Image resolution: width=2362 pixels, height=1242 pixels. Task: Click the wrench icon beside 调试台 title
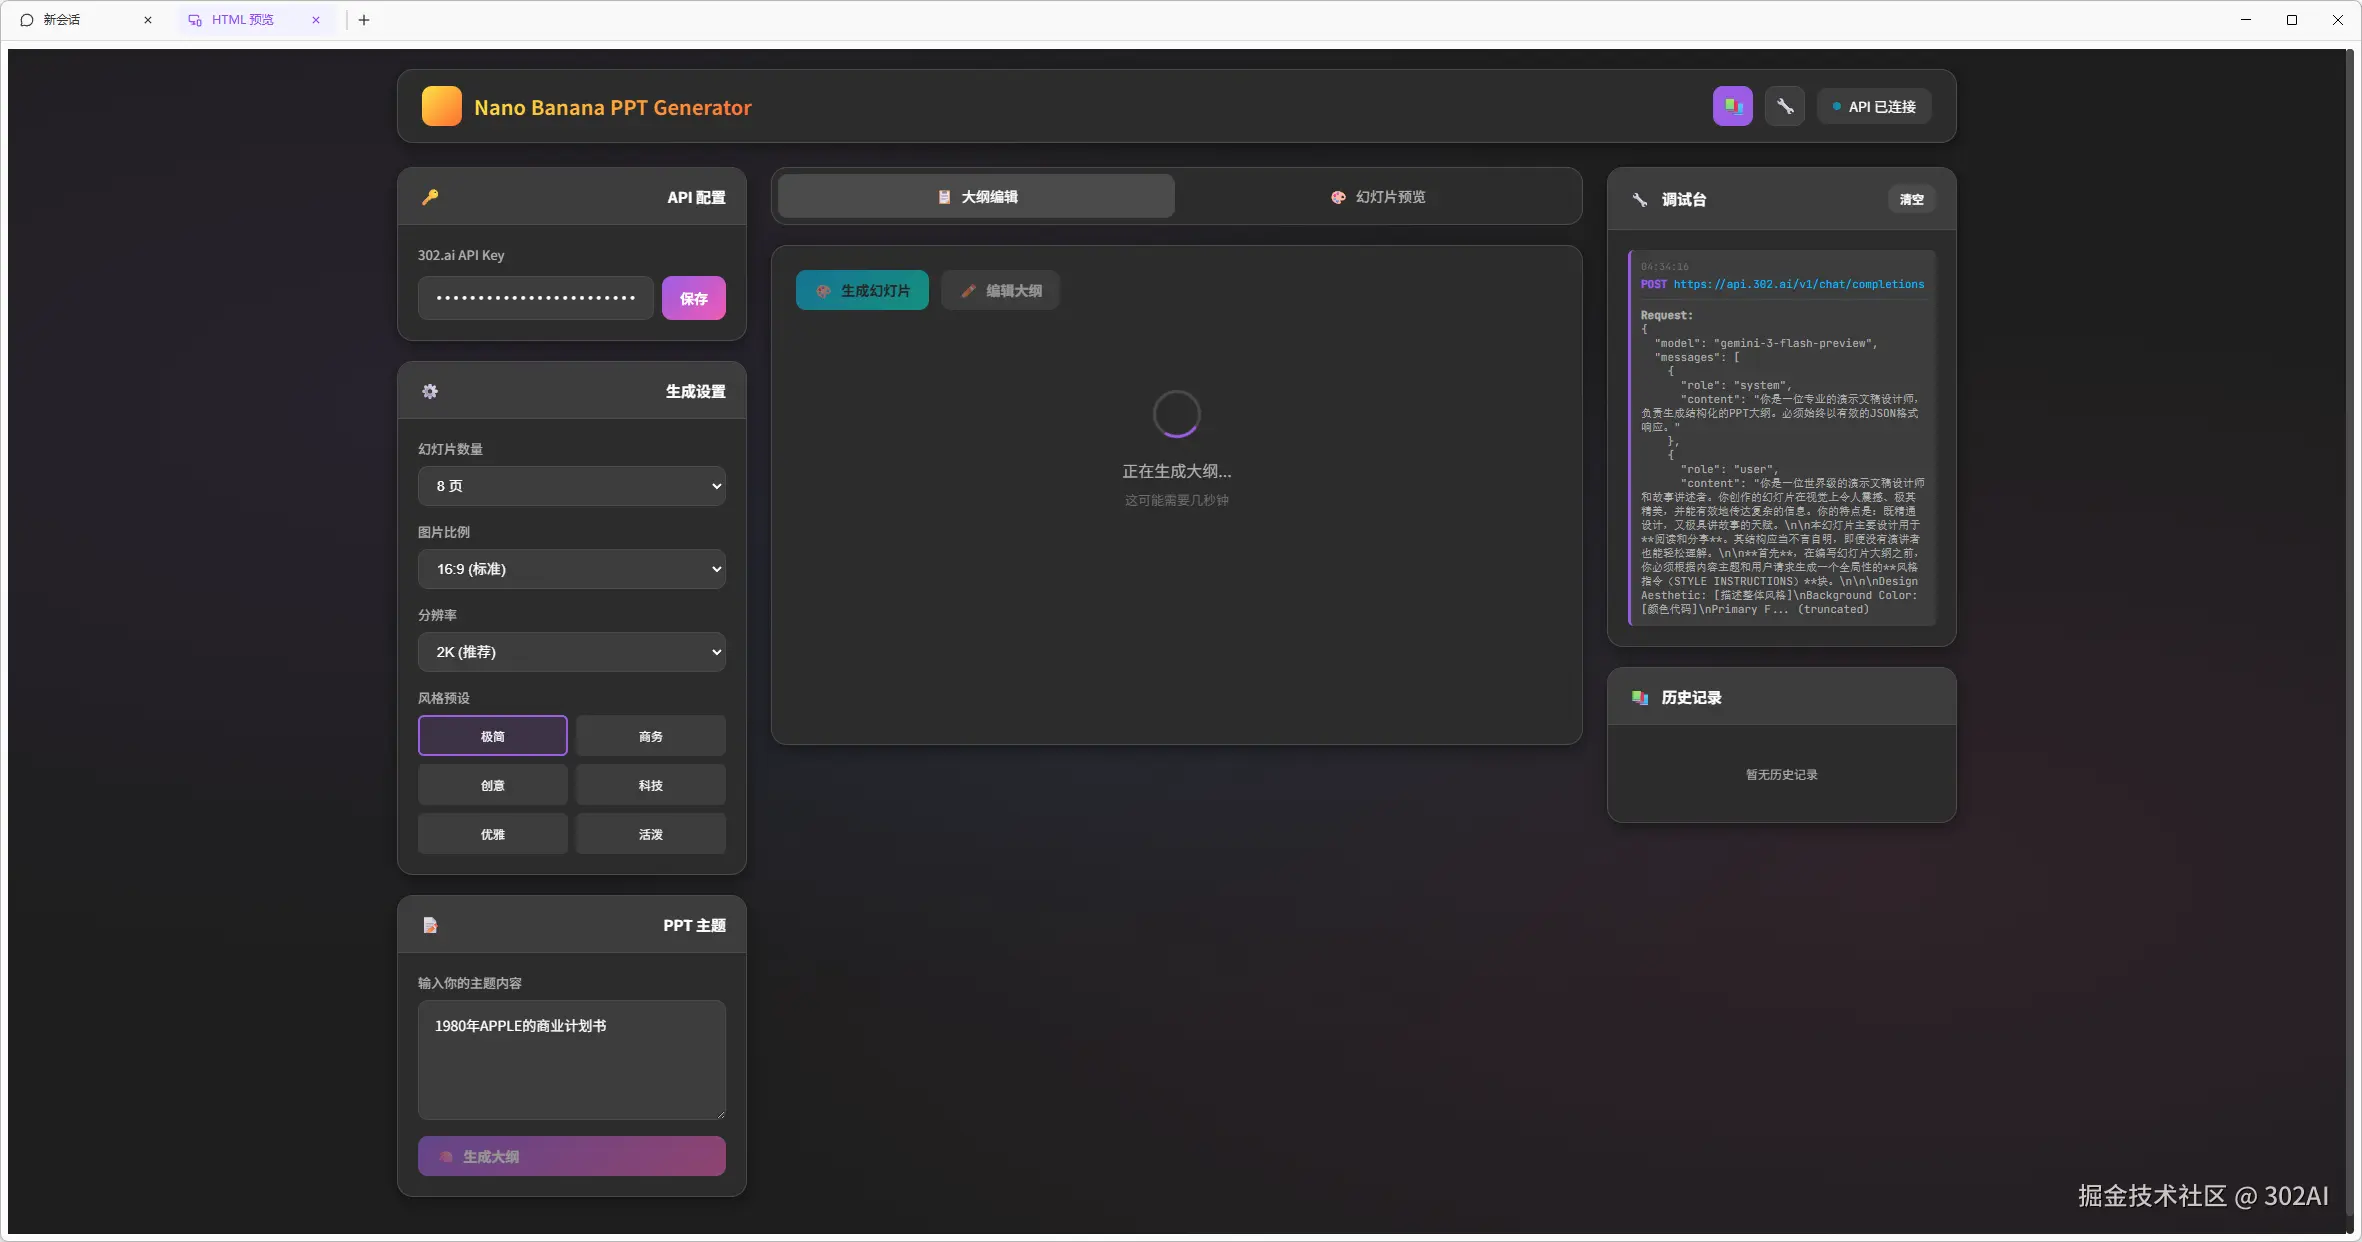1640,199
